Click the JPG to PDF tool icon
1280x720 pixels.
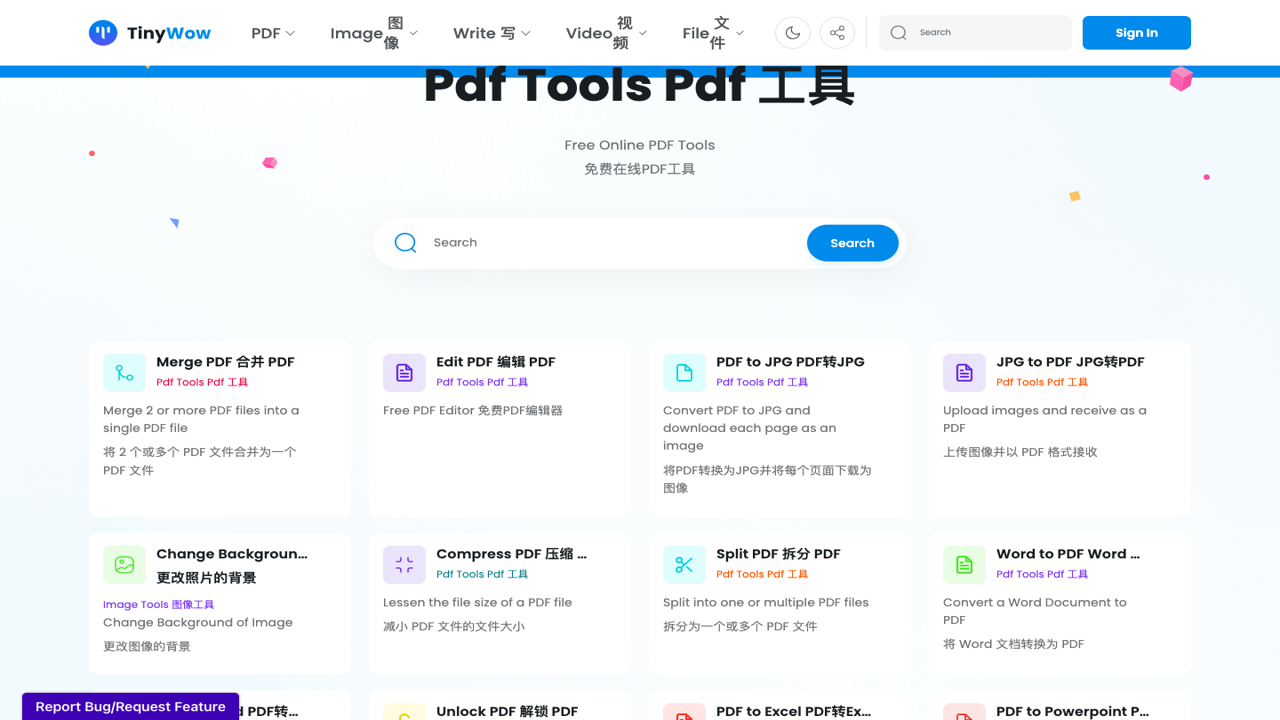click(x=964, y=373)
